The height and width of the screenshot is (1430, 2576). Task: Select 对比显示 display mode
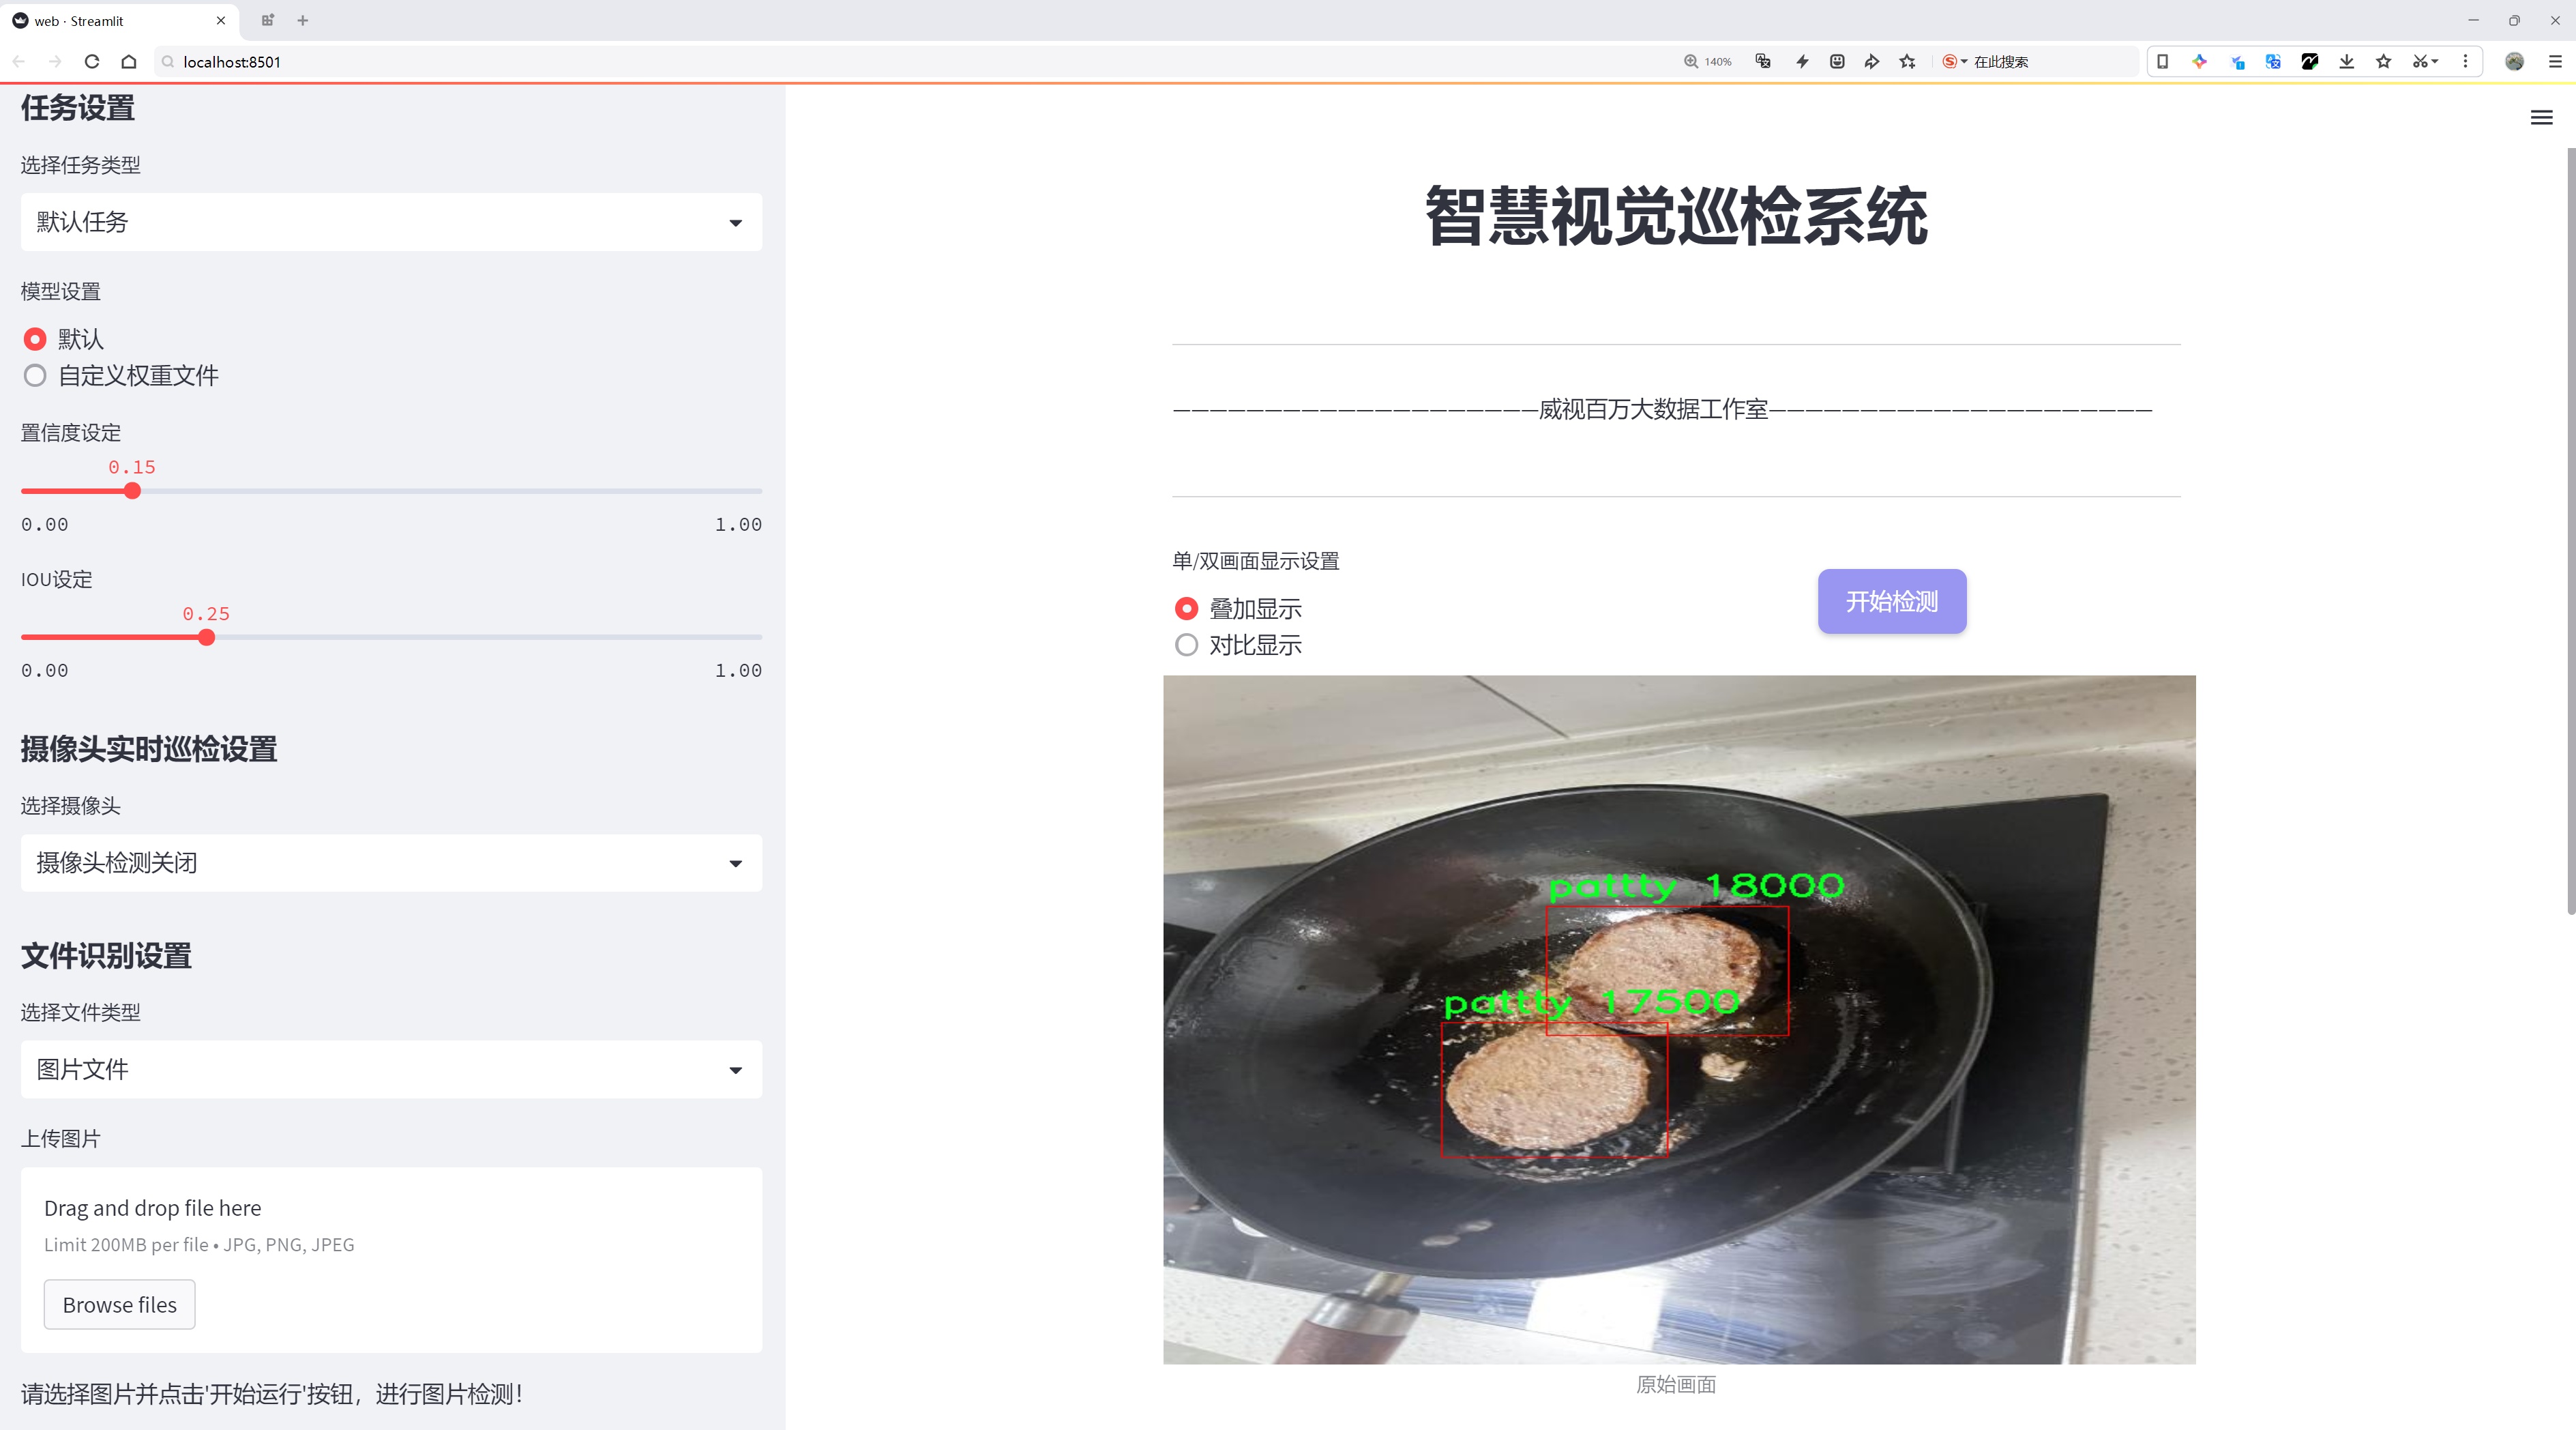(1186, 645)
